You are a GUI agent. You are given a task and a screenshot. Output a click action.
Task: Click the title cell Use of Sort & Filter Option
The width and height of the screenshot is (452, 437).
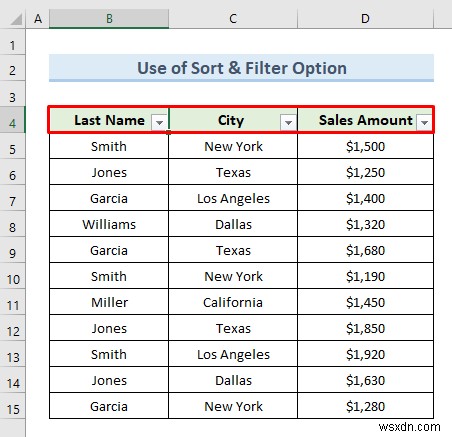coord(241,68)
